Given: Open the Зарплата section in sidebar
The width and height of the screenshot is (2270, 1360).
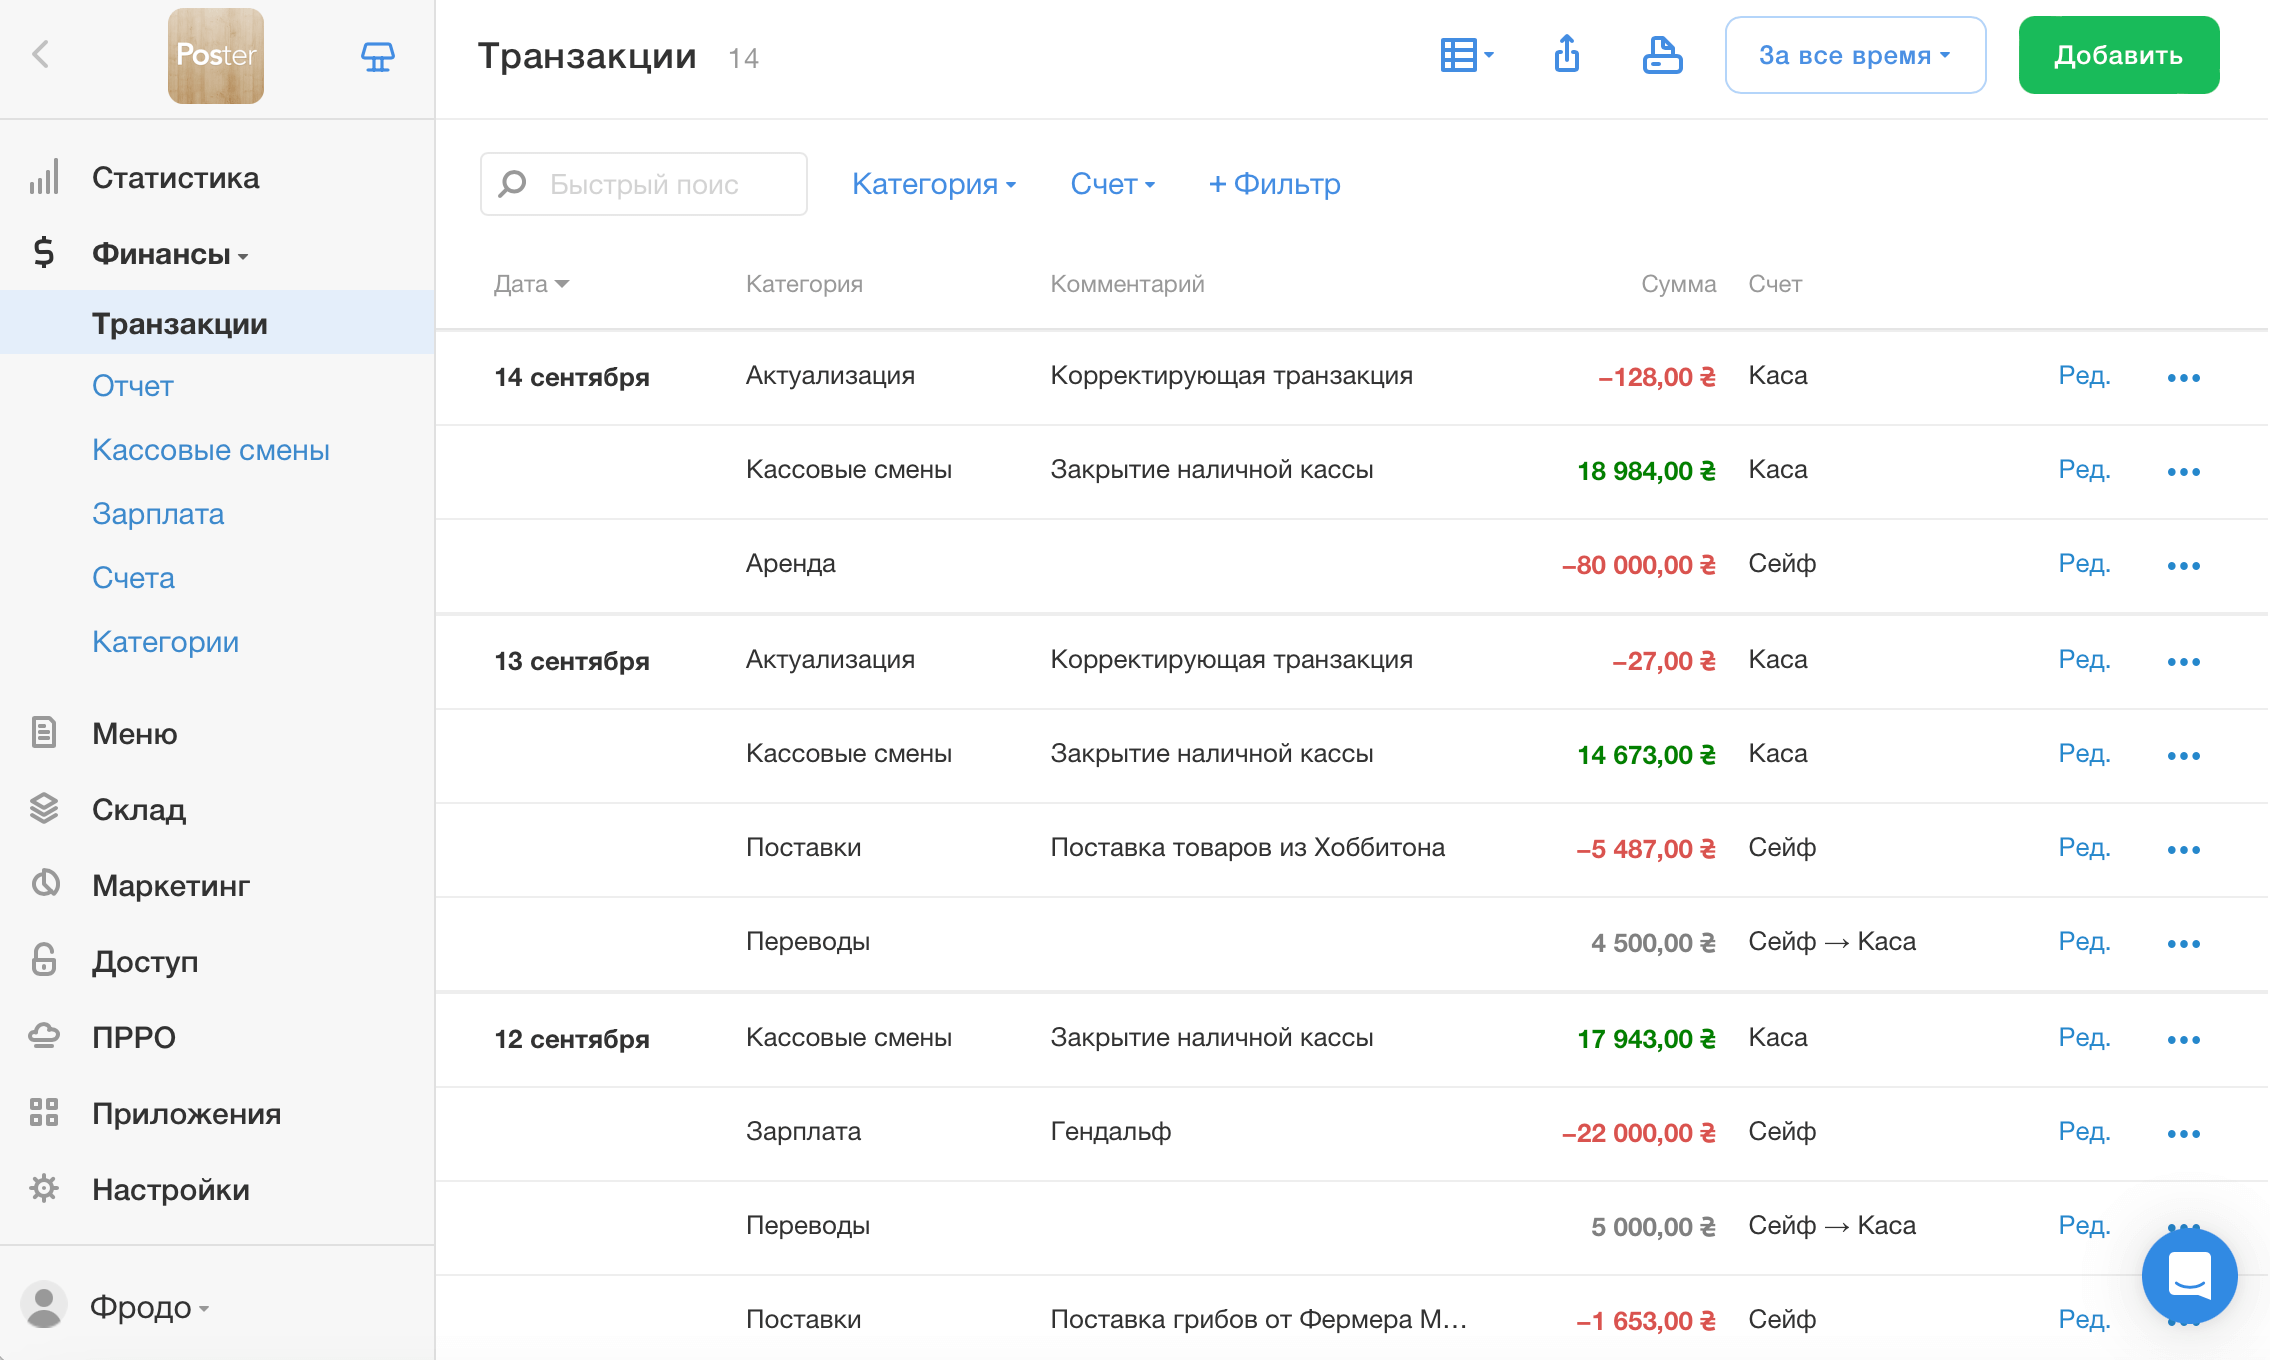Looking at the screenshot, I should coord(158,514).
